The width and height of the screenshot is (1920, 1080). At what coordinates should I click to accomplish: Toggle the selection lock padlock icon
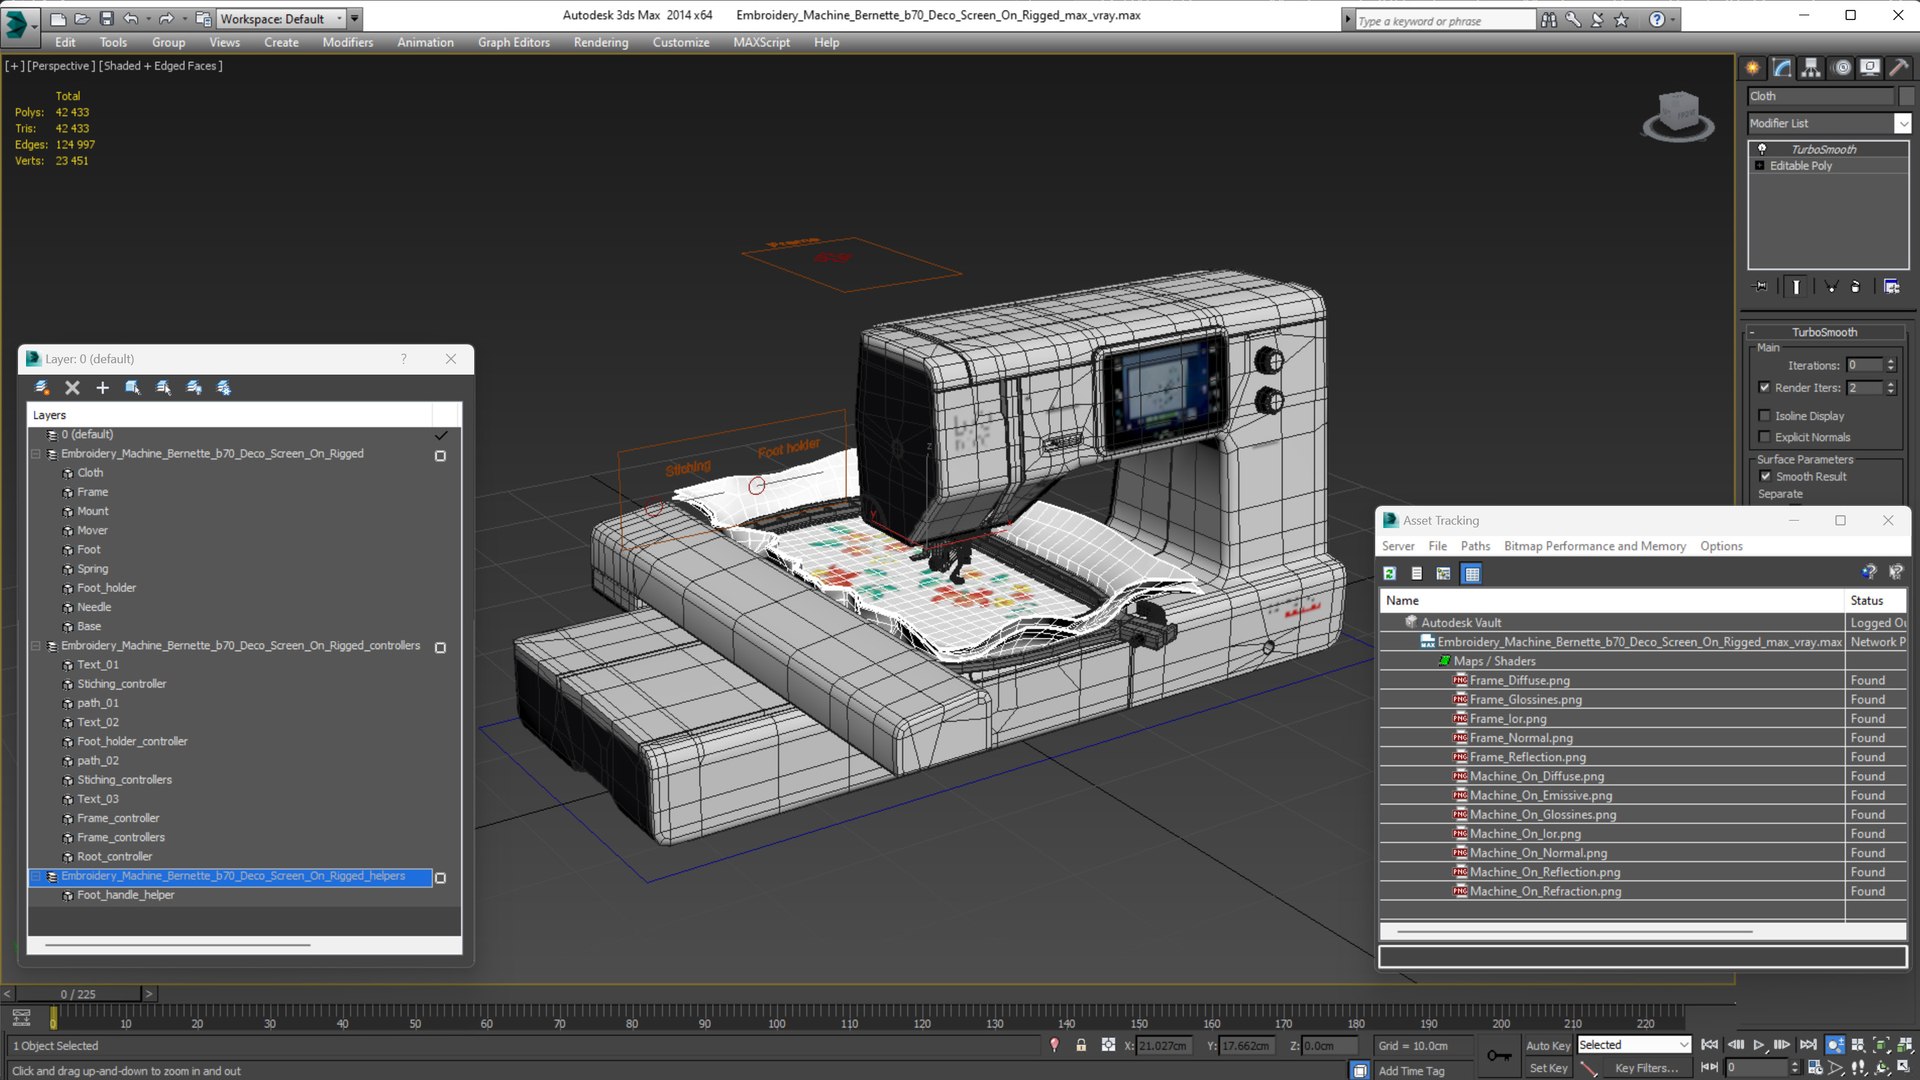(1081, 1045)
